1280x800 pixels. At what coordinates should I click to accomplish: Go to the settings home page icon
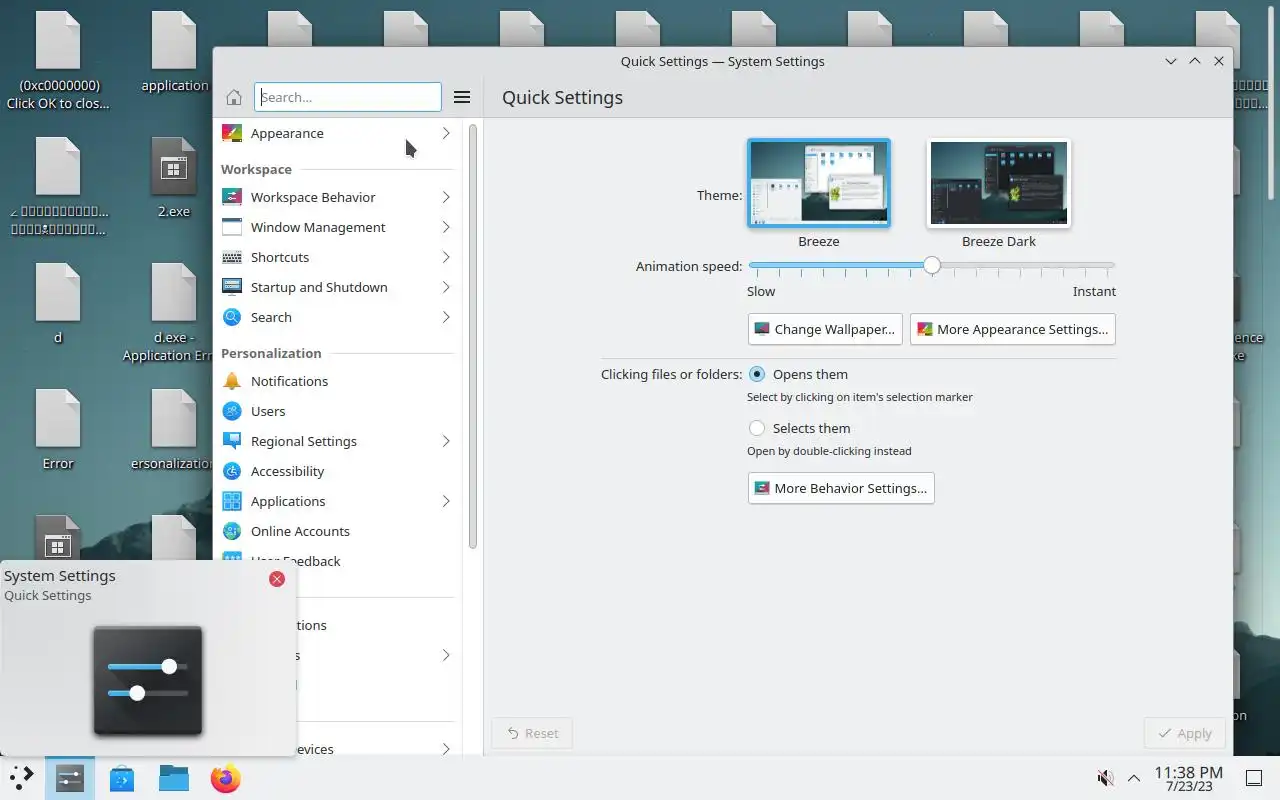233,97
